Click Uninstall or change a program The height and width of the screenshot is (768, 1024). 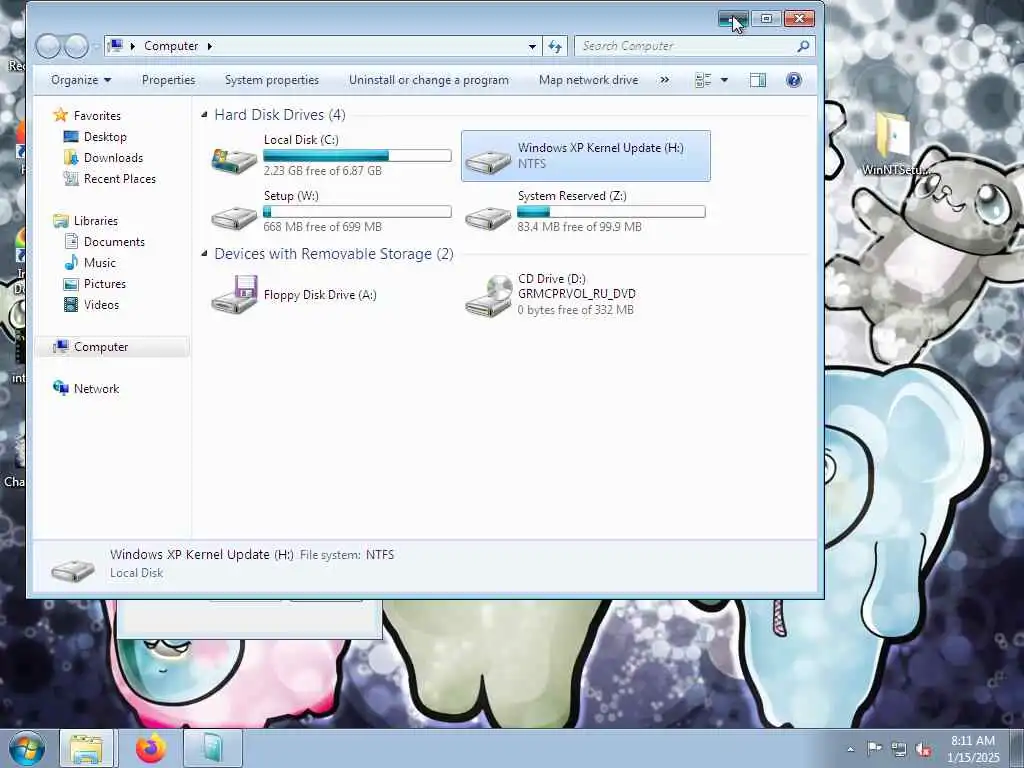click(x=428, y=80)
